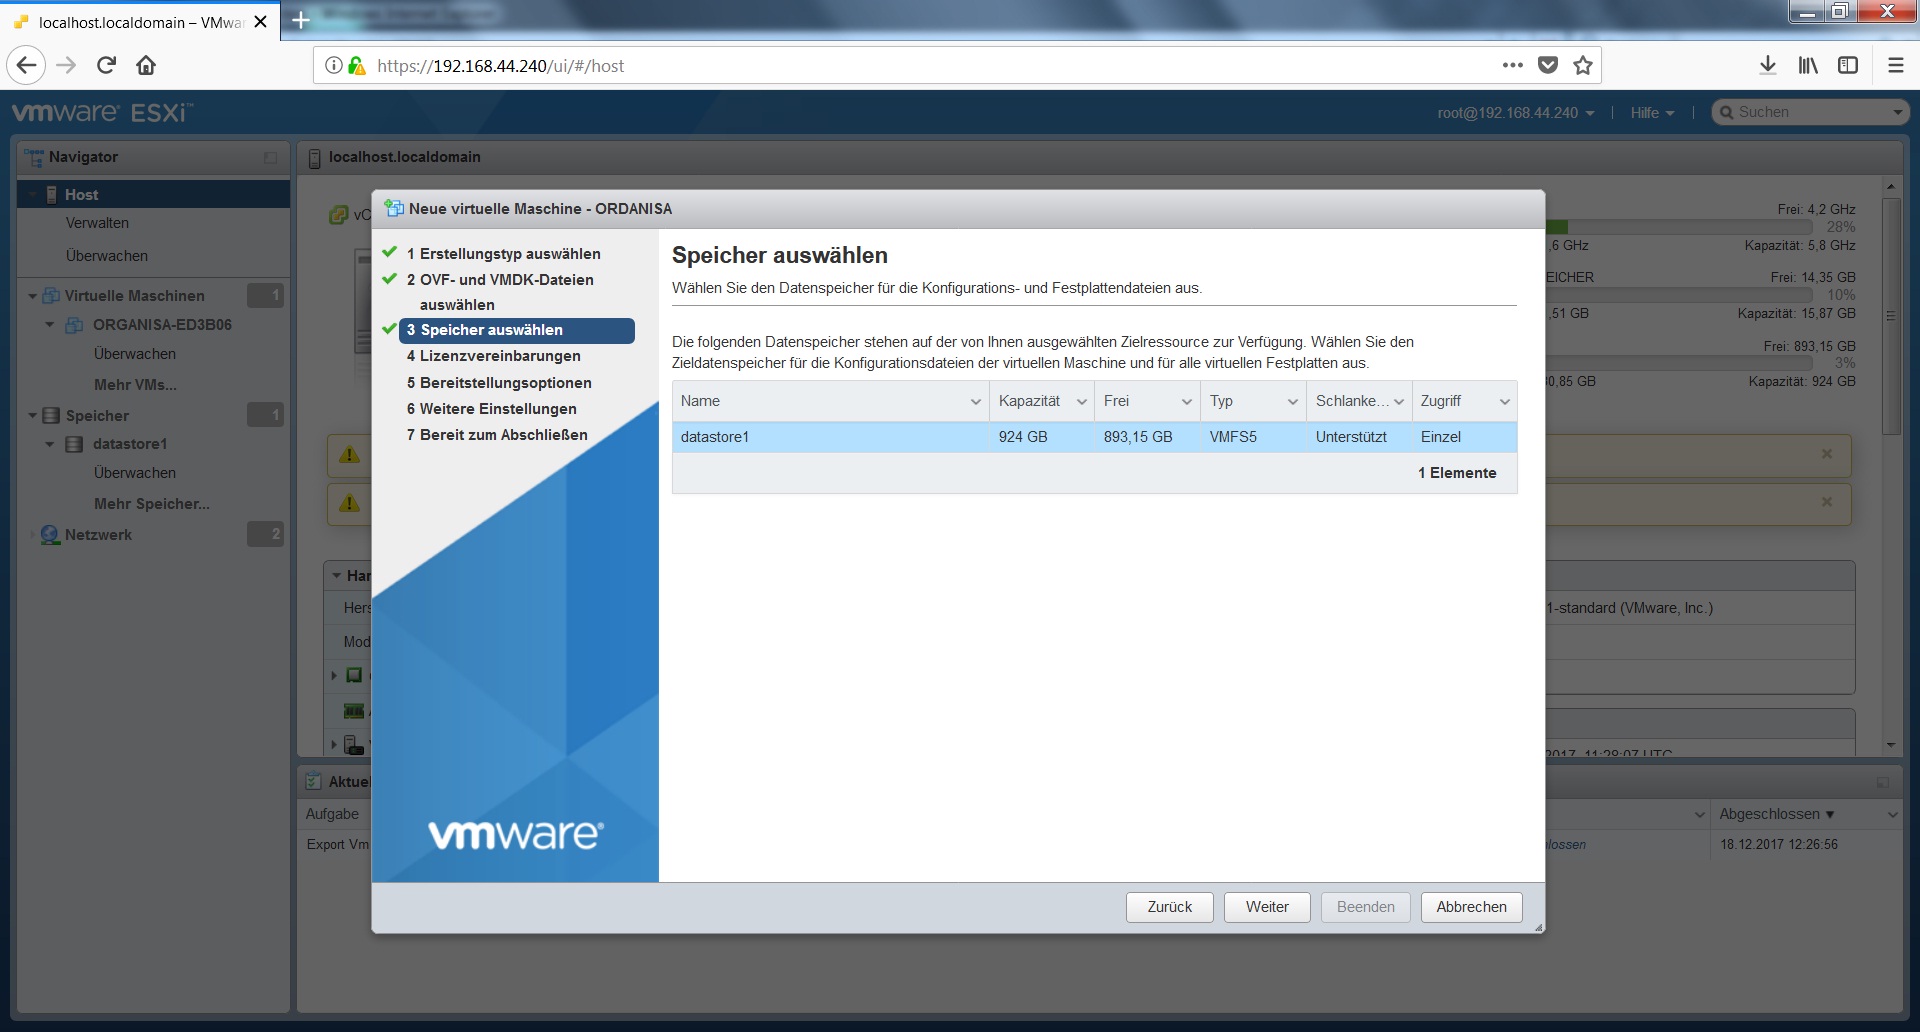
Task: Click the Zurück button
Action: click(1169, 907)
